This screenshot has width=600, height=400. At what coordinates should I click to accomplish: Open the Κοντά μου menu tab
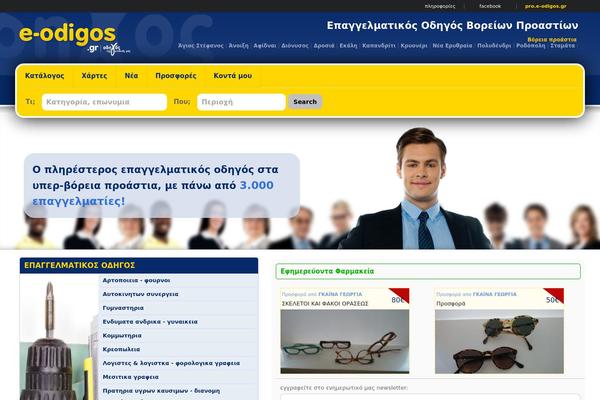233,76
